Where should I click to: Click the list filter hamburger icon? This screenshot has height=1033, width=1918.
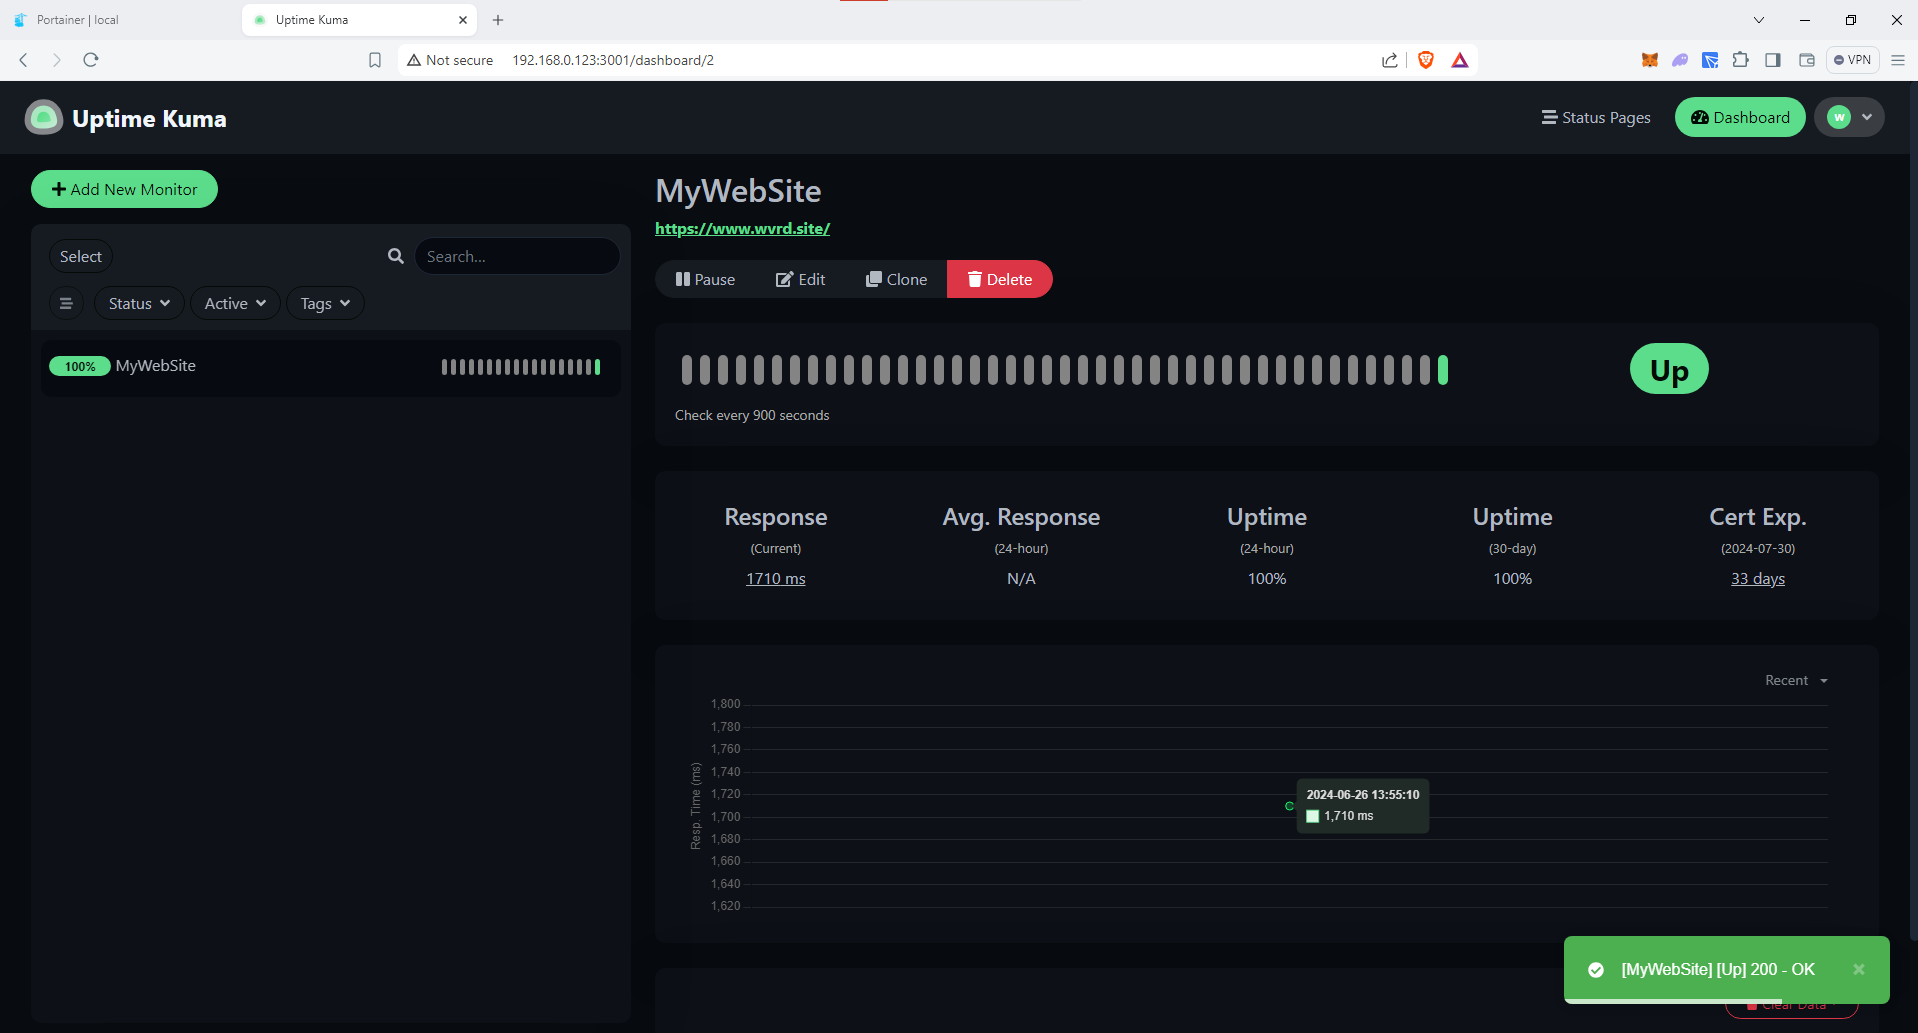(x=66, y=303)
